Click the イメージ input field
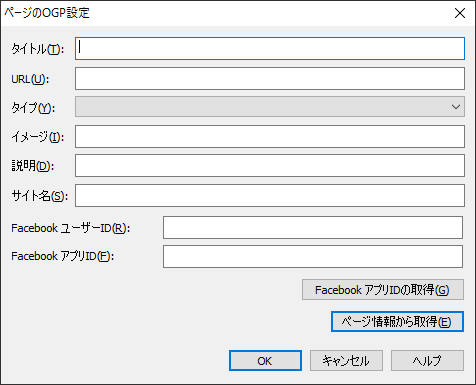Viewport: 476px width, 385px height. [270, 137]
